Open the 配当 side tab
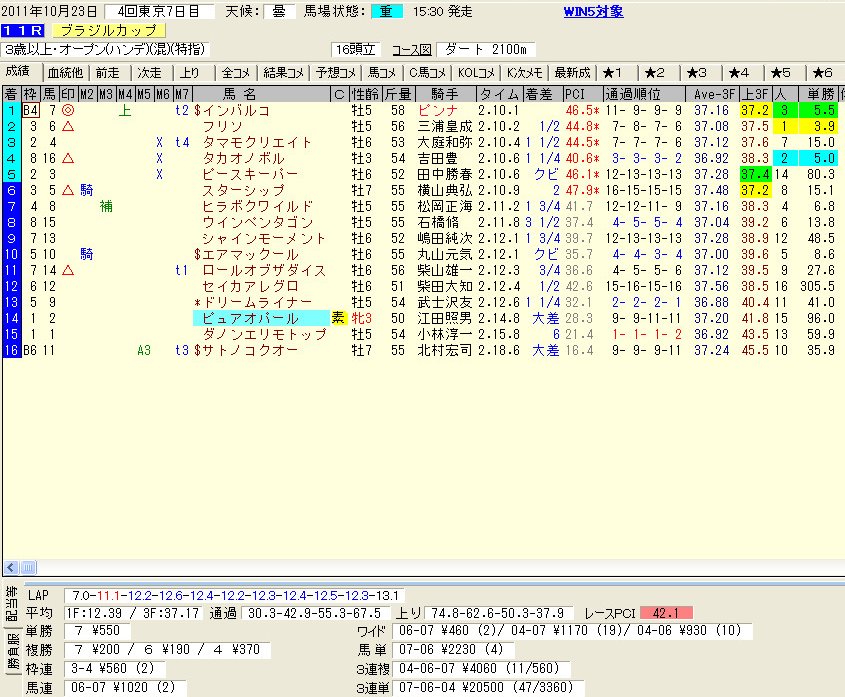 [12, 604]
